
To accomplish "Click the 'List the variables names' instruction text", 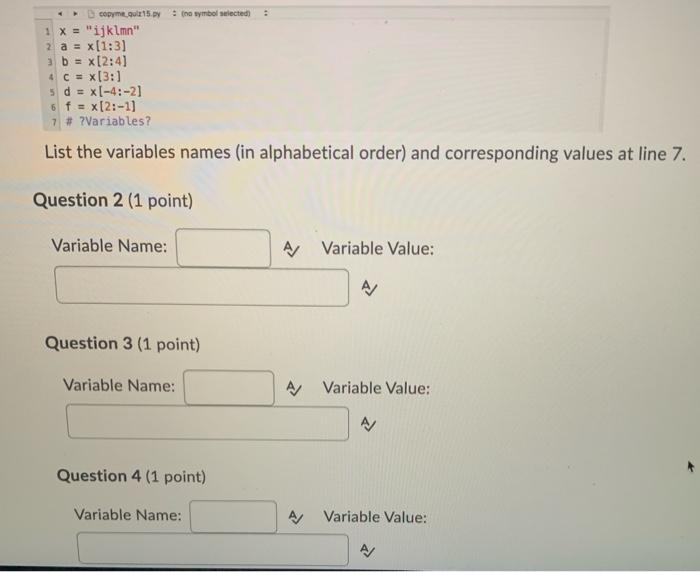I will [x=365, y=153].
